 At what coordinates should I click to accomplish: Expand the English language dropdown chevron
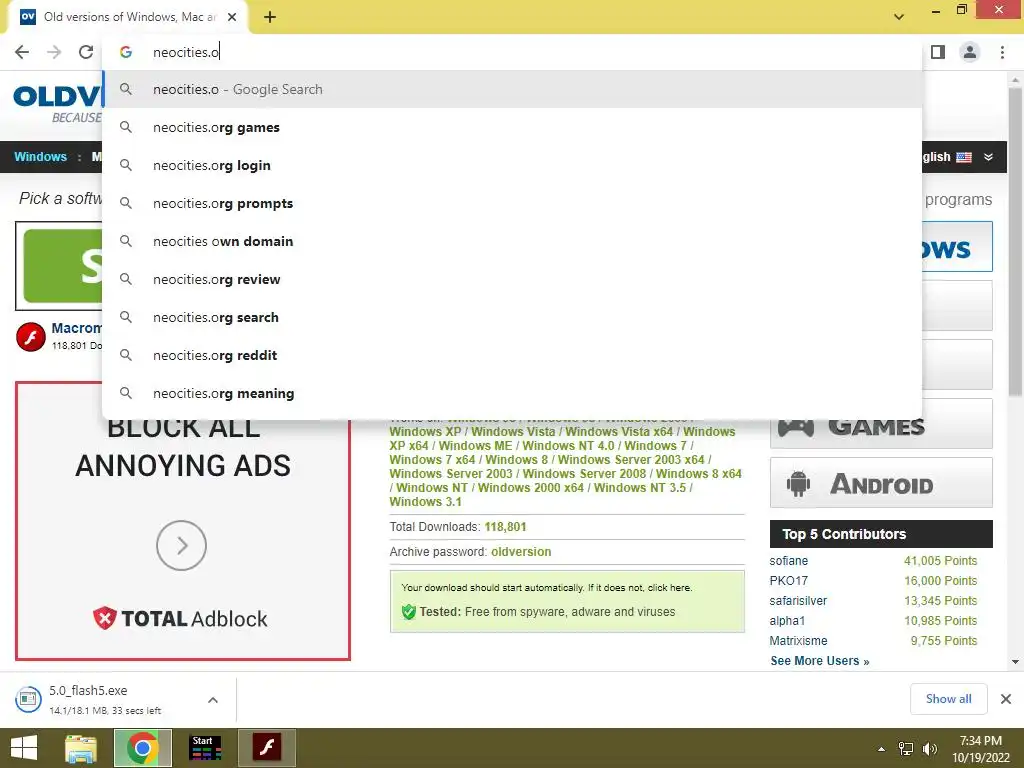988,157
